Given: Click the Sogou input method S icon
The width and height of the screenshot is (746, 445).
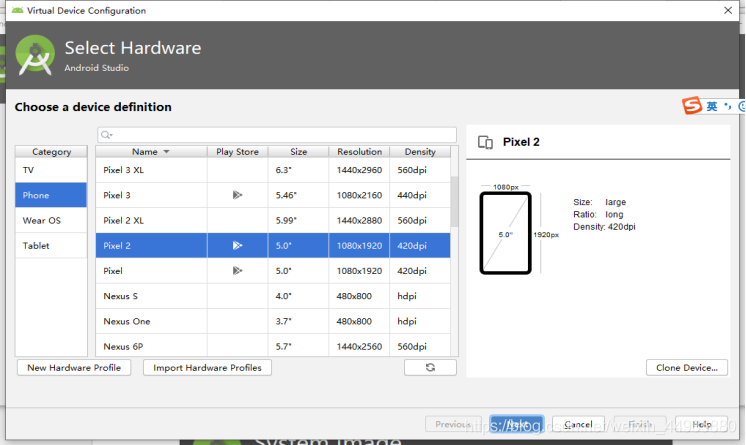Looking at the screenshot, I should point(692,105).
